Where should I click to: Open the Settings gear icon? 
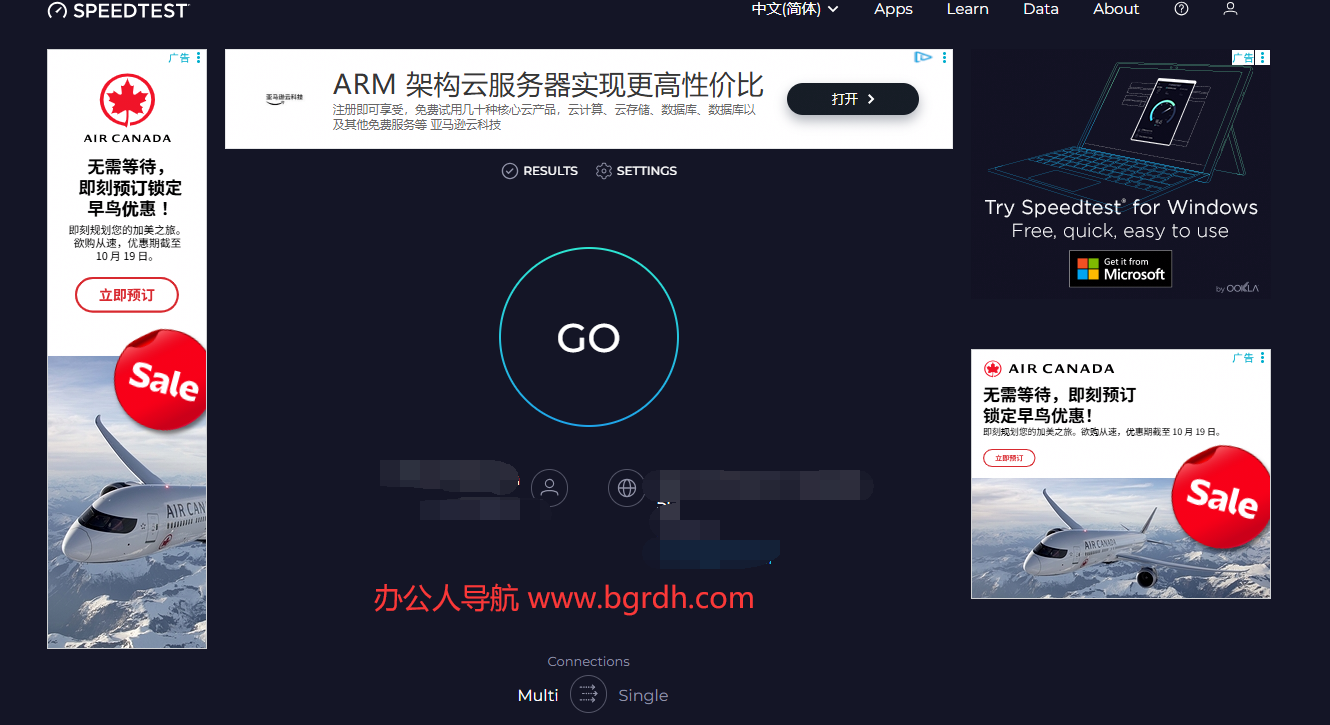603,171
